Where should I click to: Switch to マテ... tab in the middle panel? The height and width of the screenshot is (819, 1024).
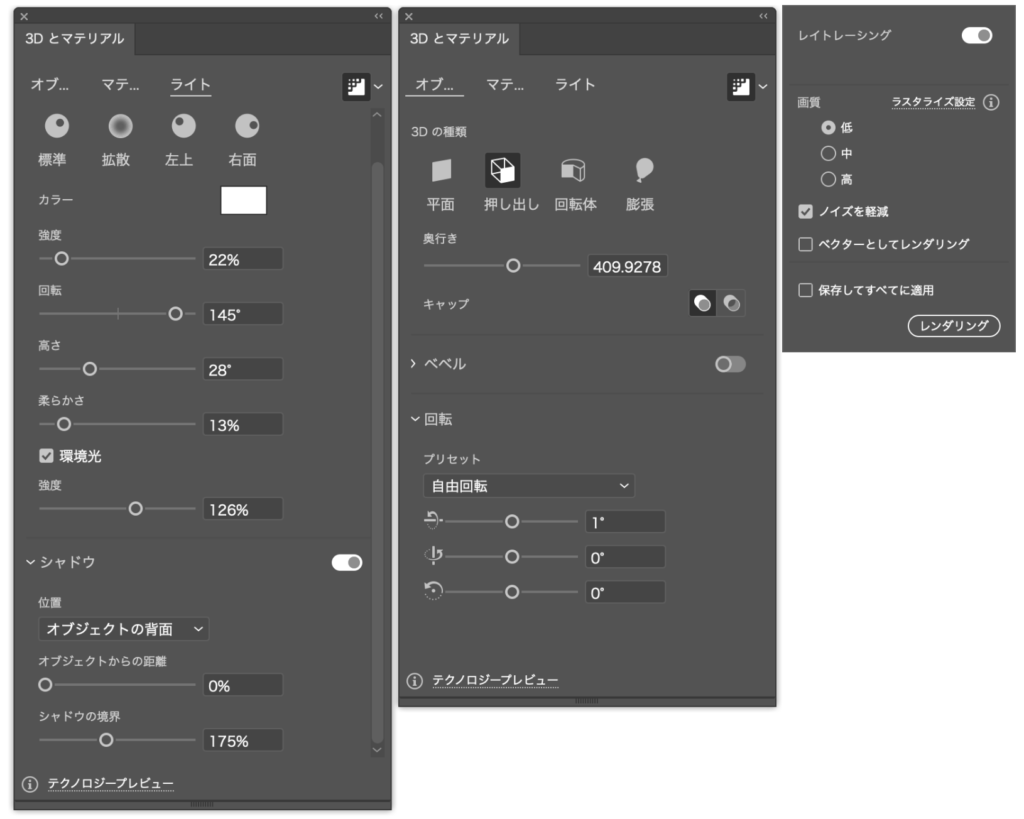click(x=505, y=85)
